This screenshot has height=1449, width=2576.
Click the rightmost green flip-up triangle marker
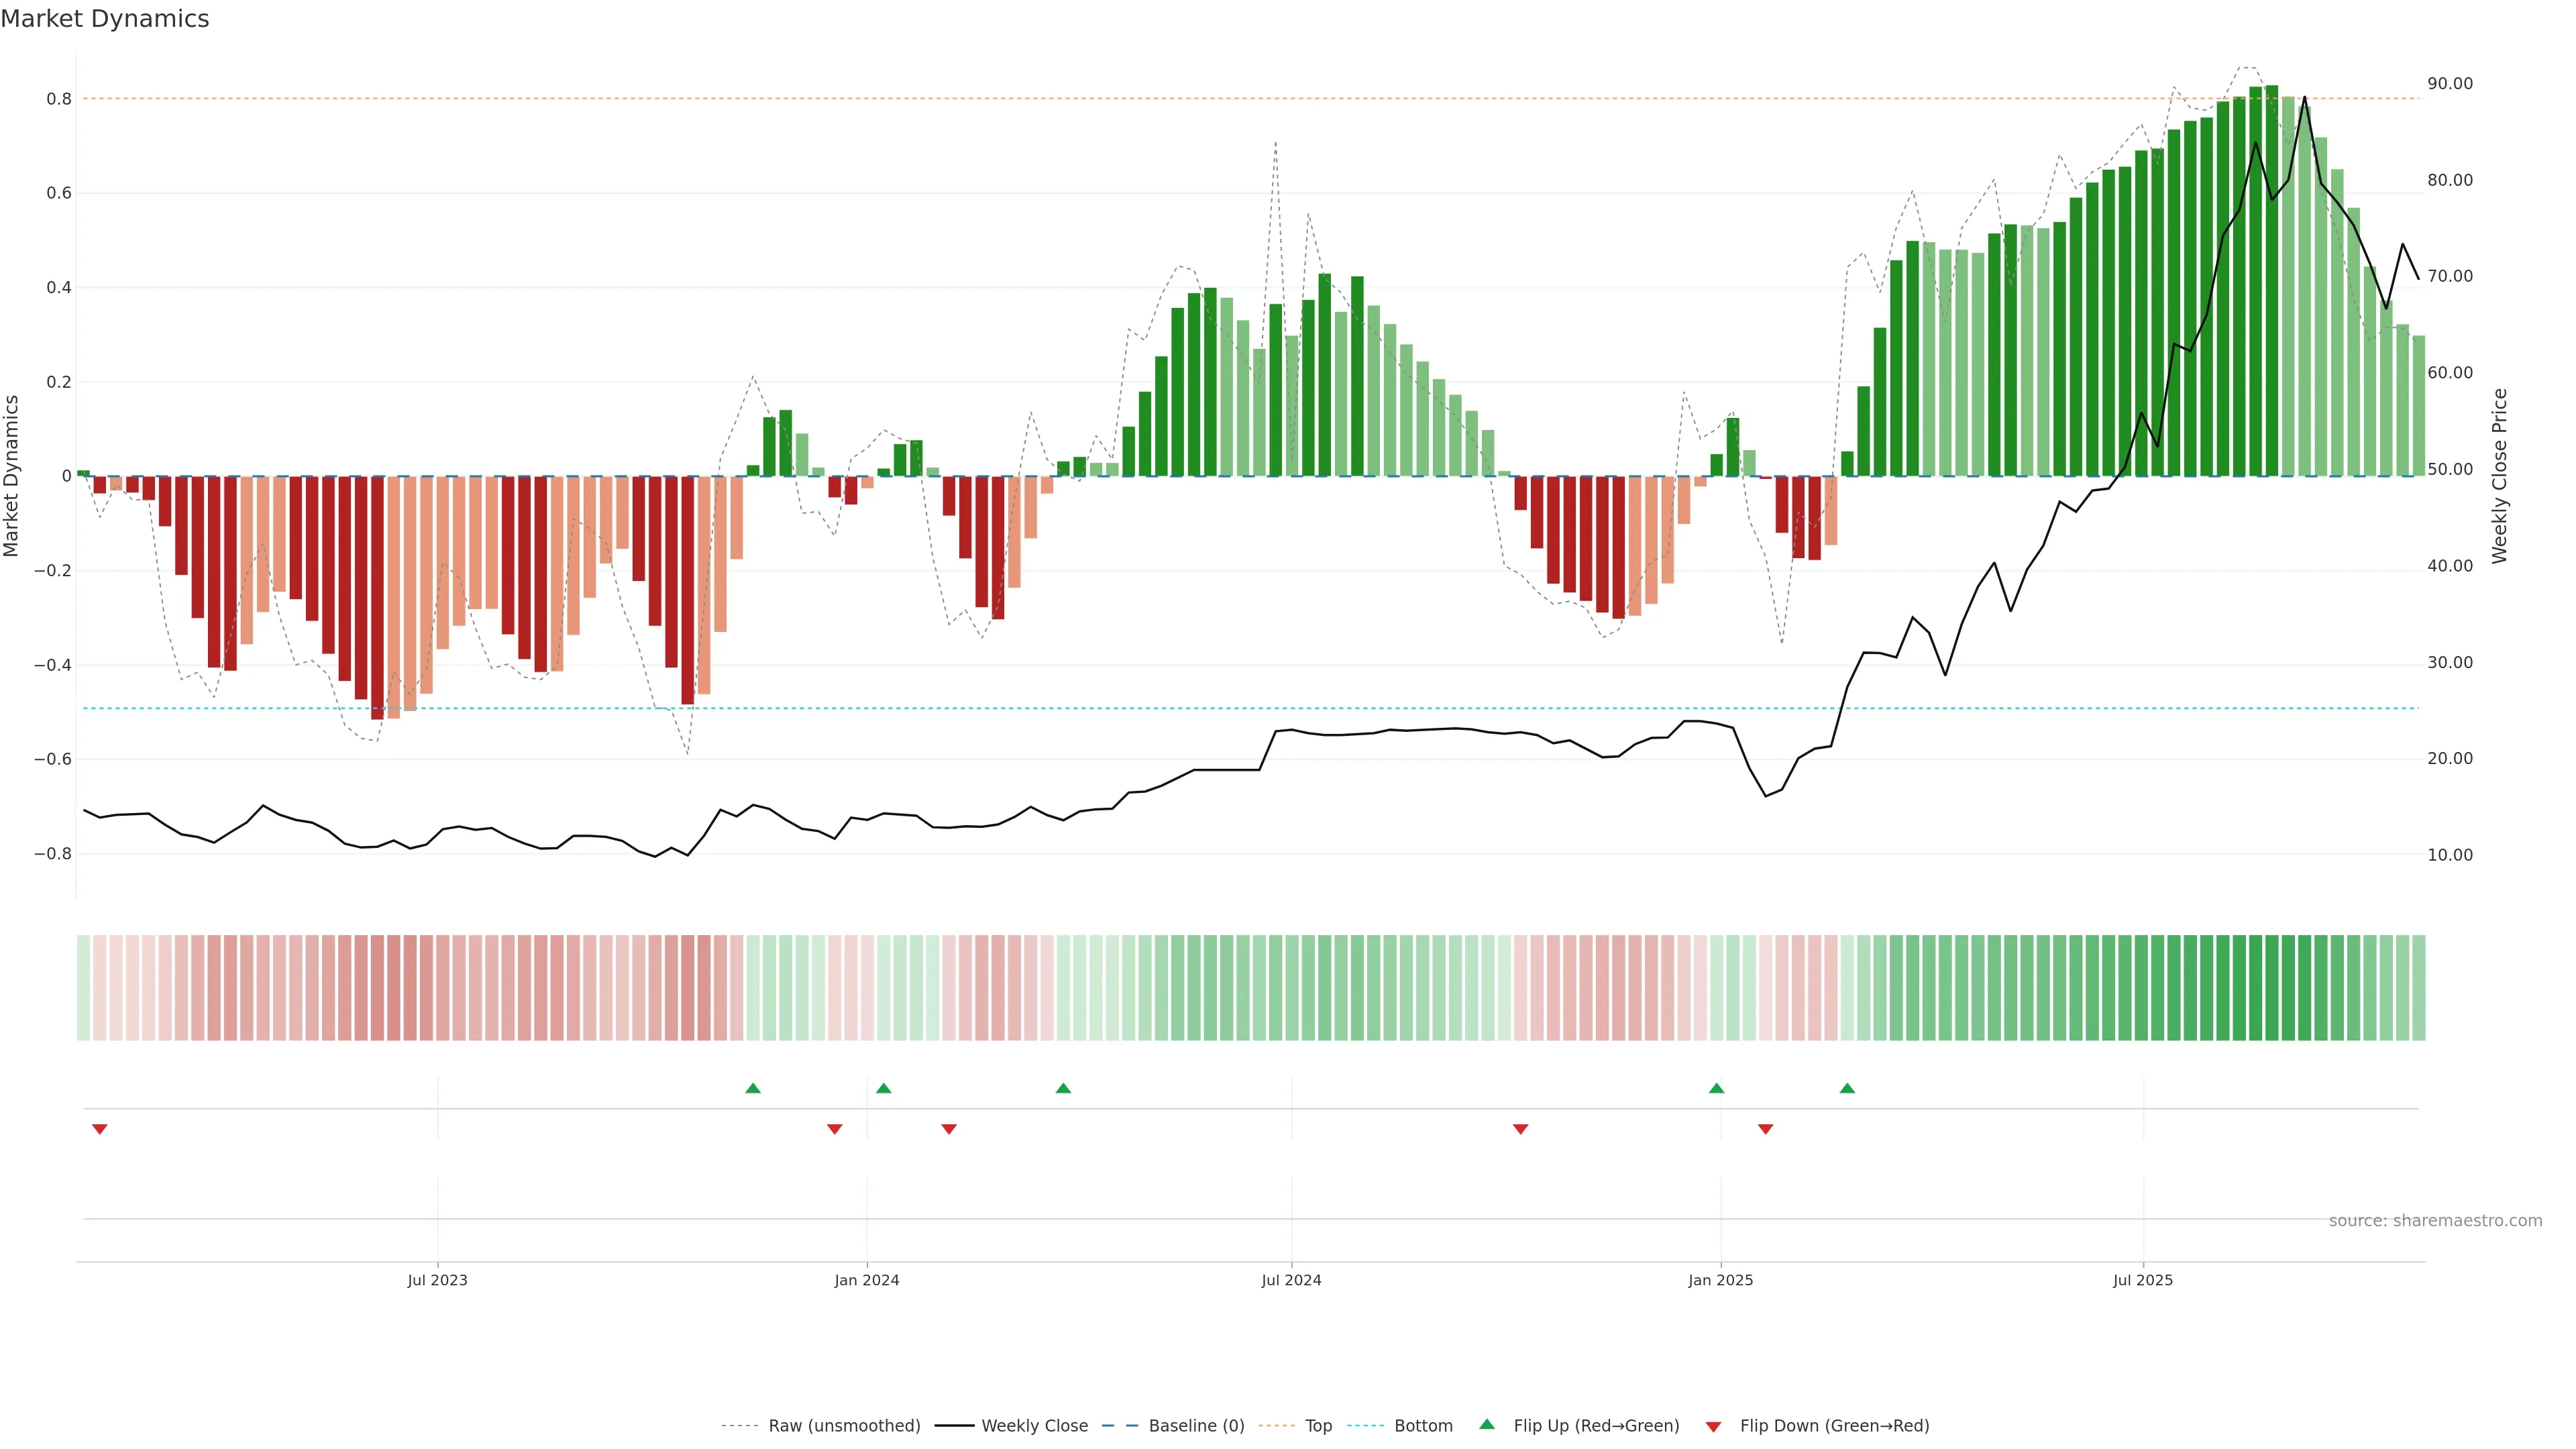[x=1847, y=1088]
